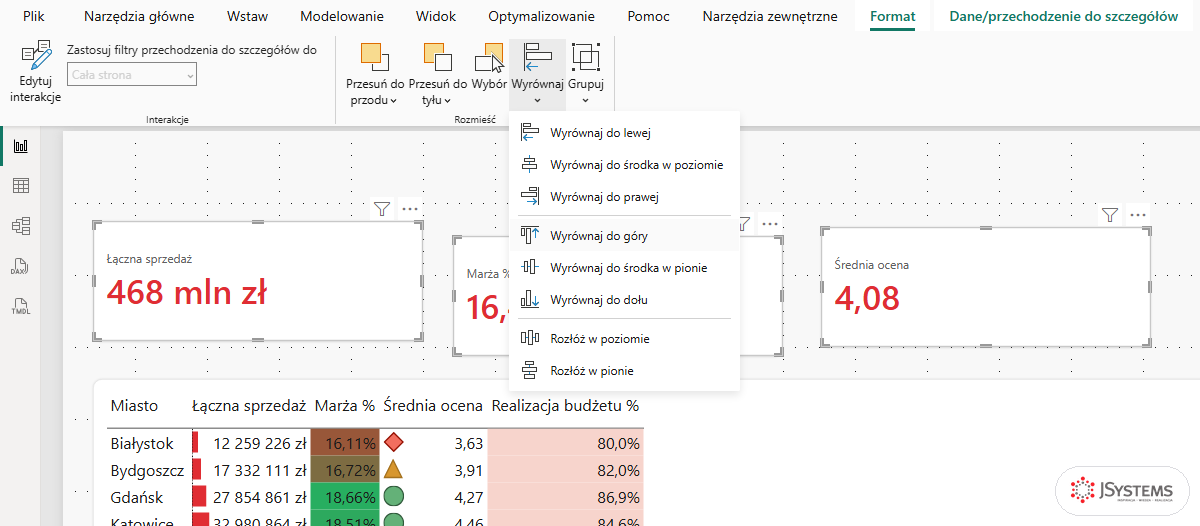Select the Bydgoszcz row label
The image size is (1200, 526).
tap(147, 470)
